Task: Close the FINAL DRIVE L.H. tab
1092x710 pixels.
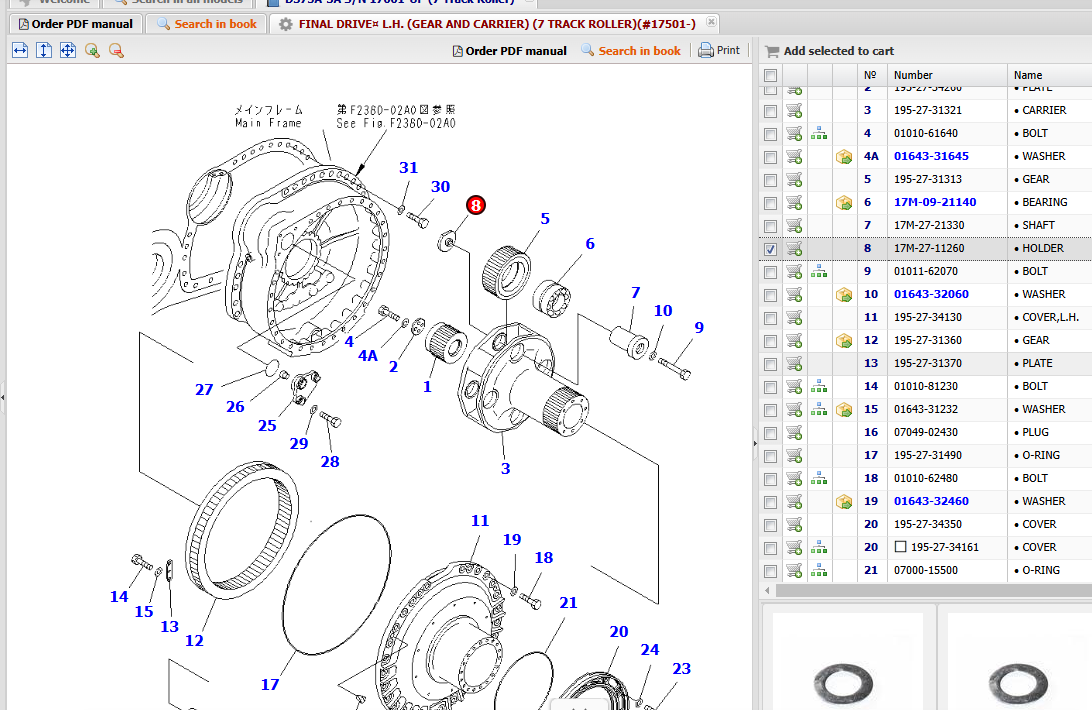Action: (x=711, y=22)
